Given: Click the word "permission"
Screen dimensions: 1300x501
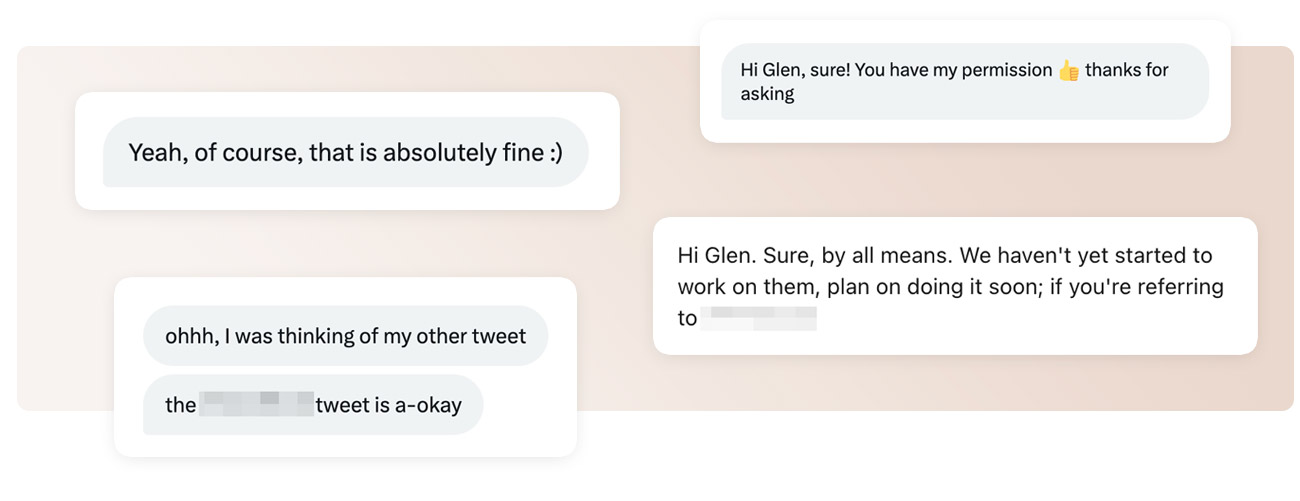Looking at the screenshot, I should click(1003, 71).
